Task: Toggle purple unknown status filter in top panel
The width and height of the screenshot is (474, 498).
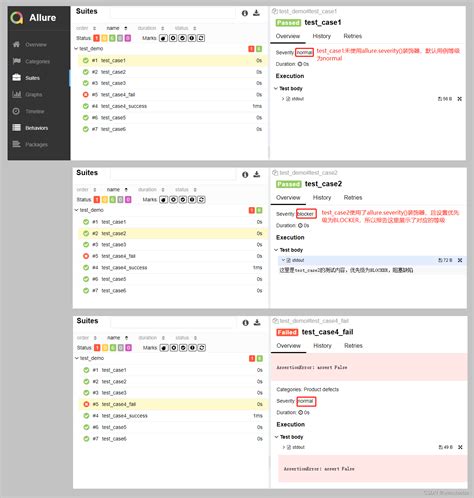Action: [128, 38]
